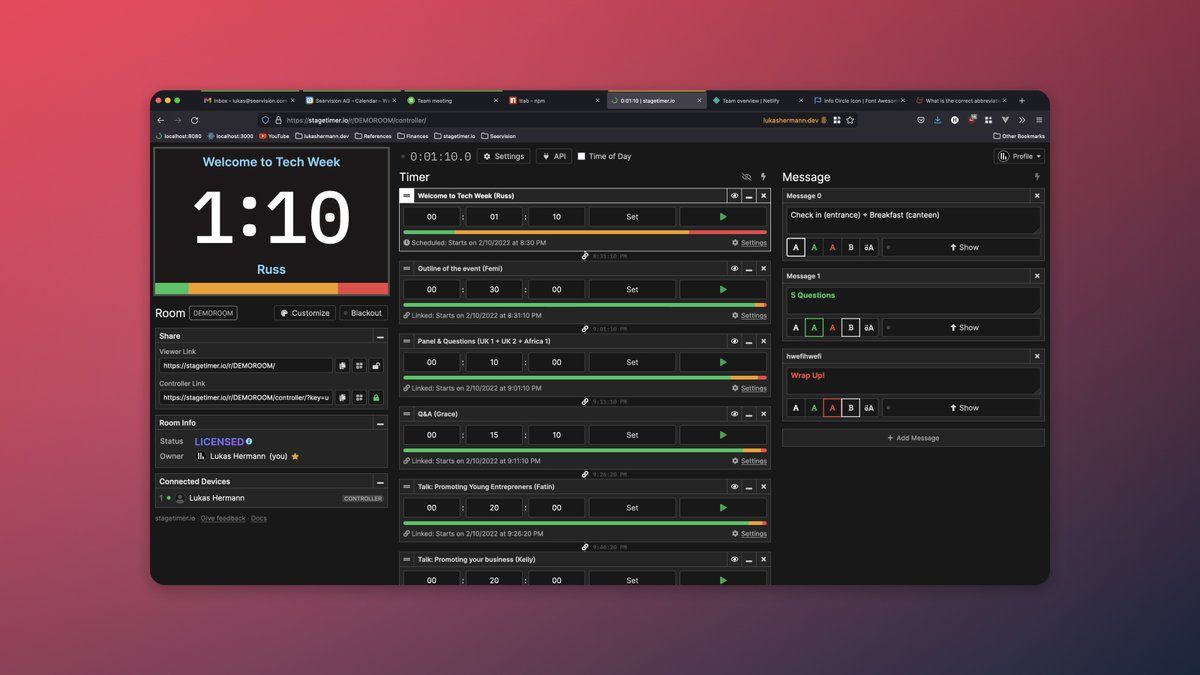Open the Netlify Team overview tab

(x=750, y=101)
